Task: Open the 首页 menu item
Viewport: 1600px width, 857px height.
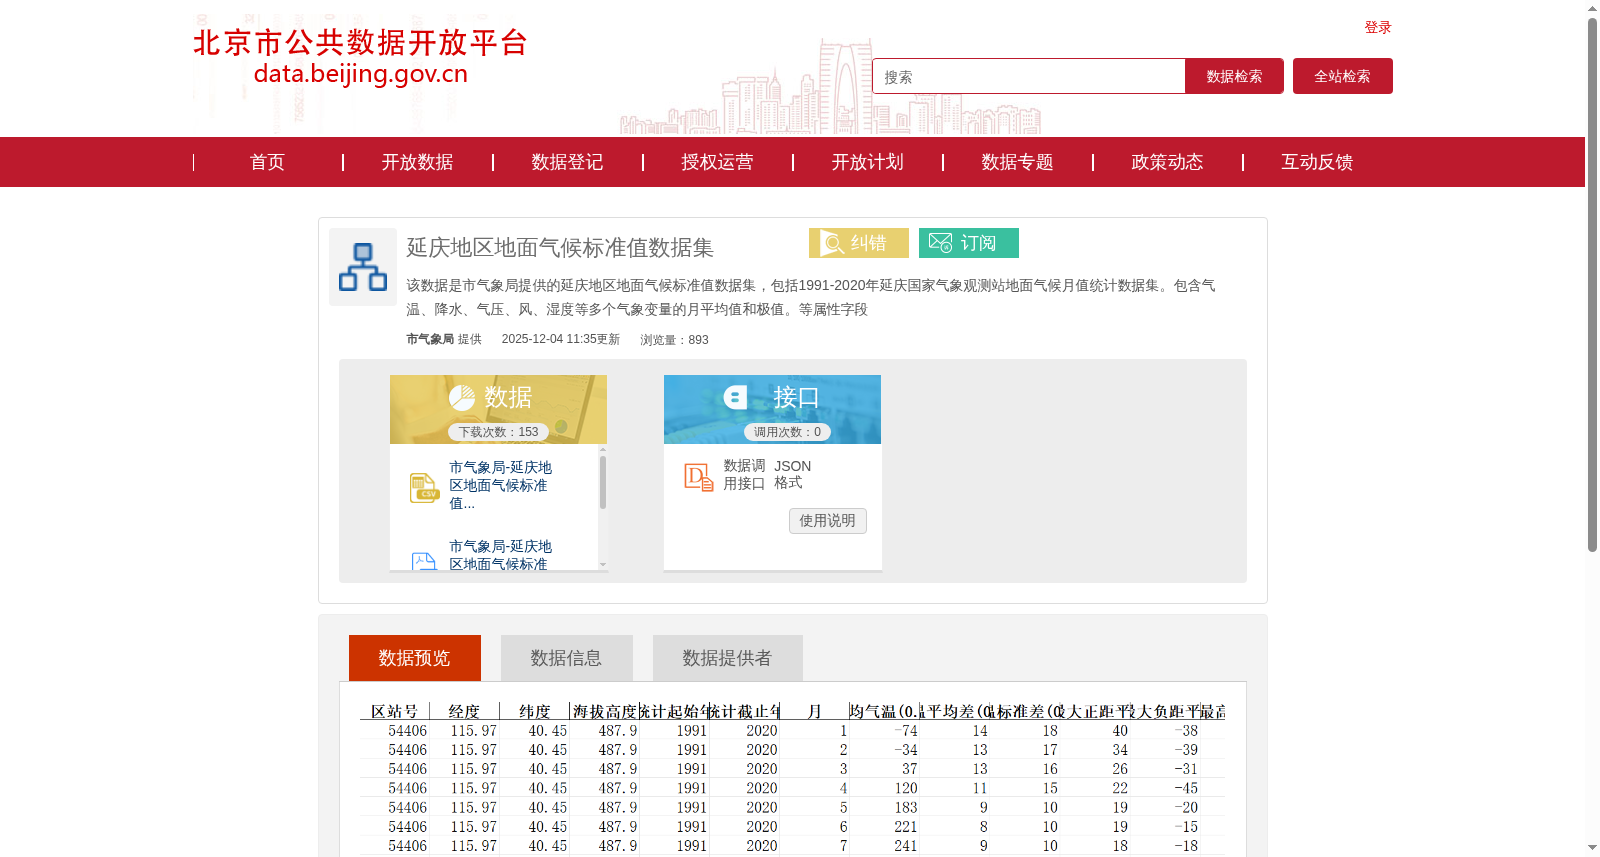Action: [x=267, y=162]
